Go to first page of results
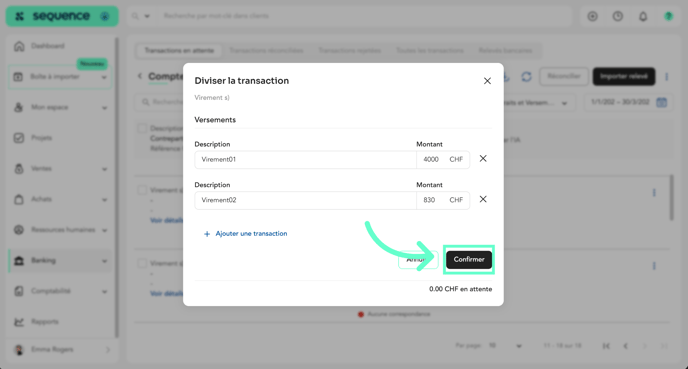Screen dimensions: 688x369 pos(606,346)
